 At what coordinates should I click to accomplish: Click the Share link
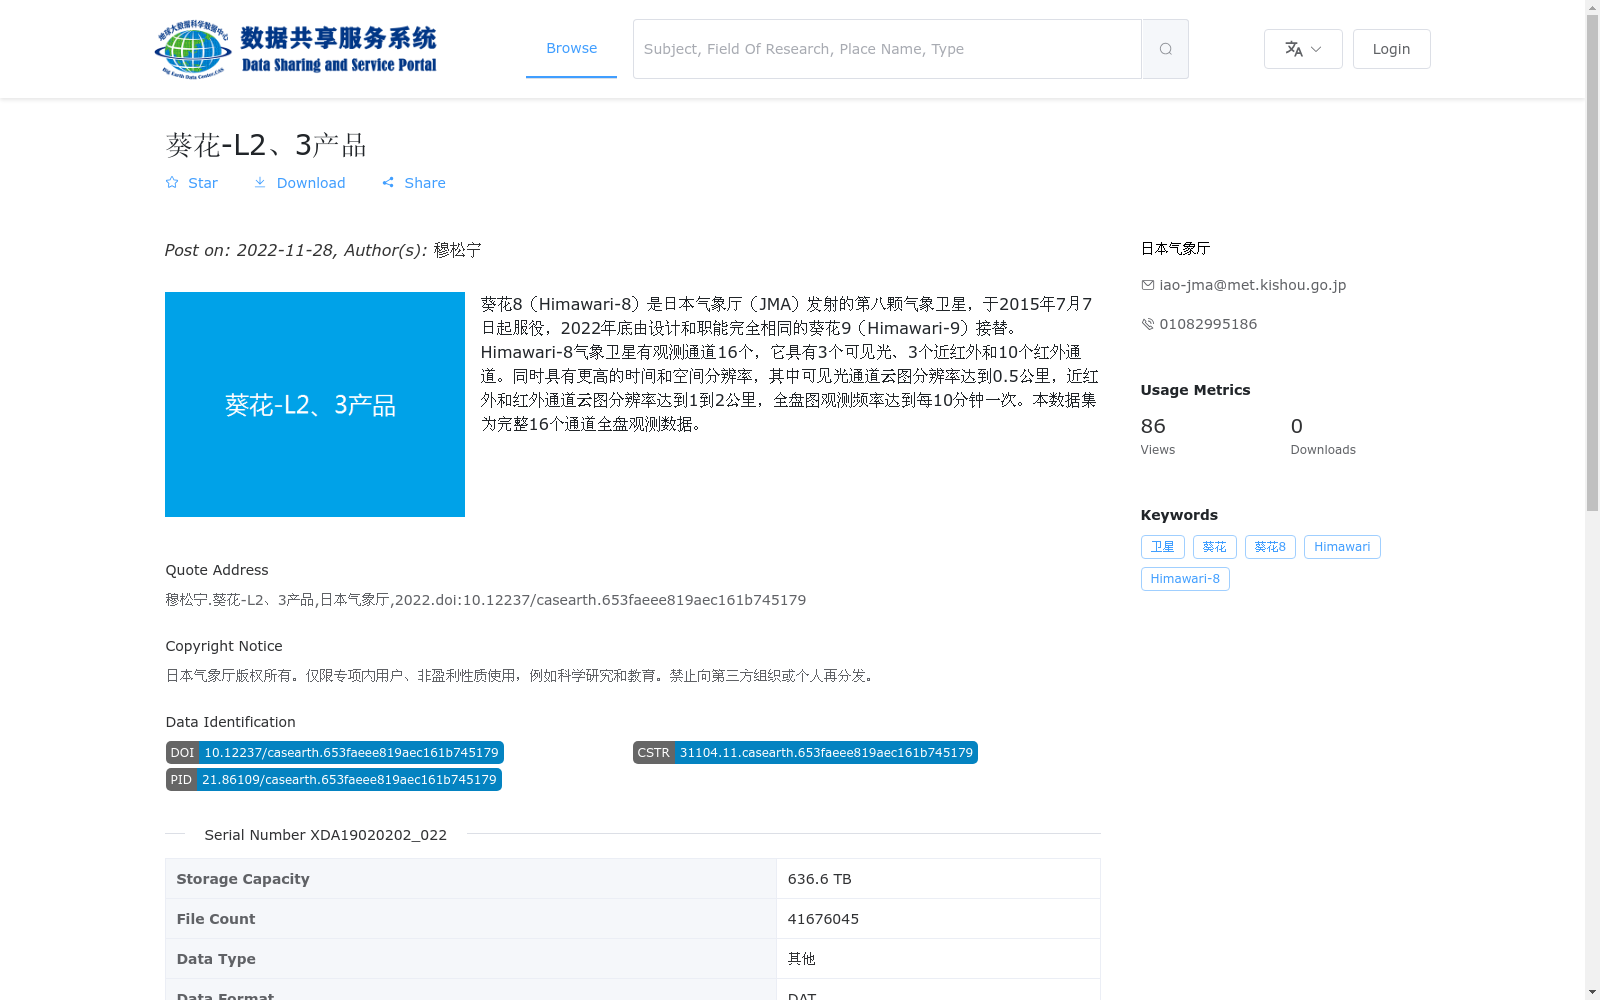[414, 183]
